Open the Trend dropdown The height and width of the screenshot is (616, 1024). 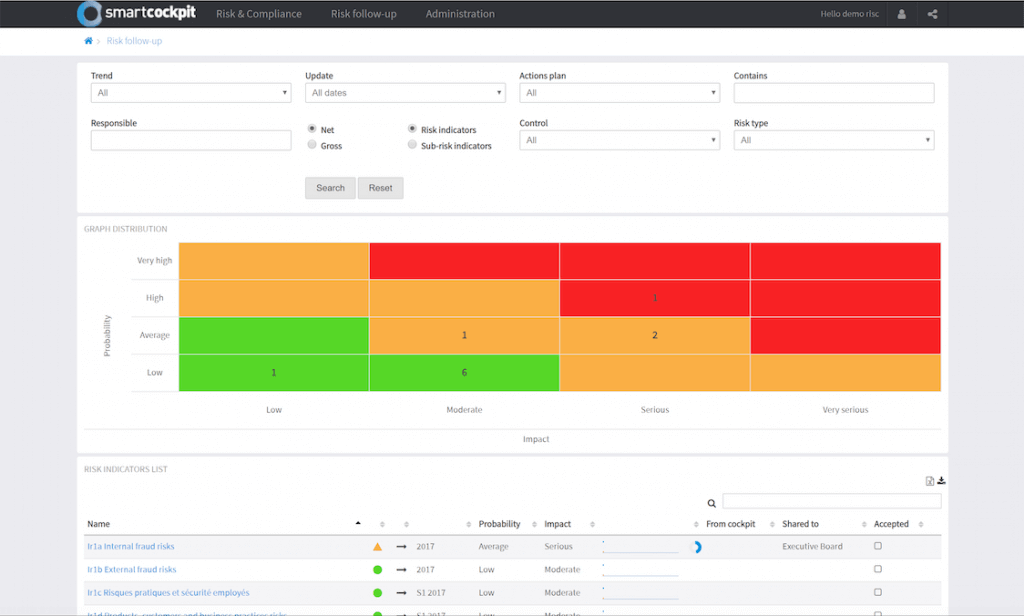[x=190, y=93]
